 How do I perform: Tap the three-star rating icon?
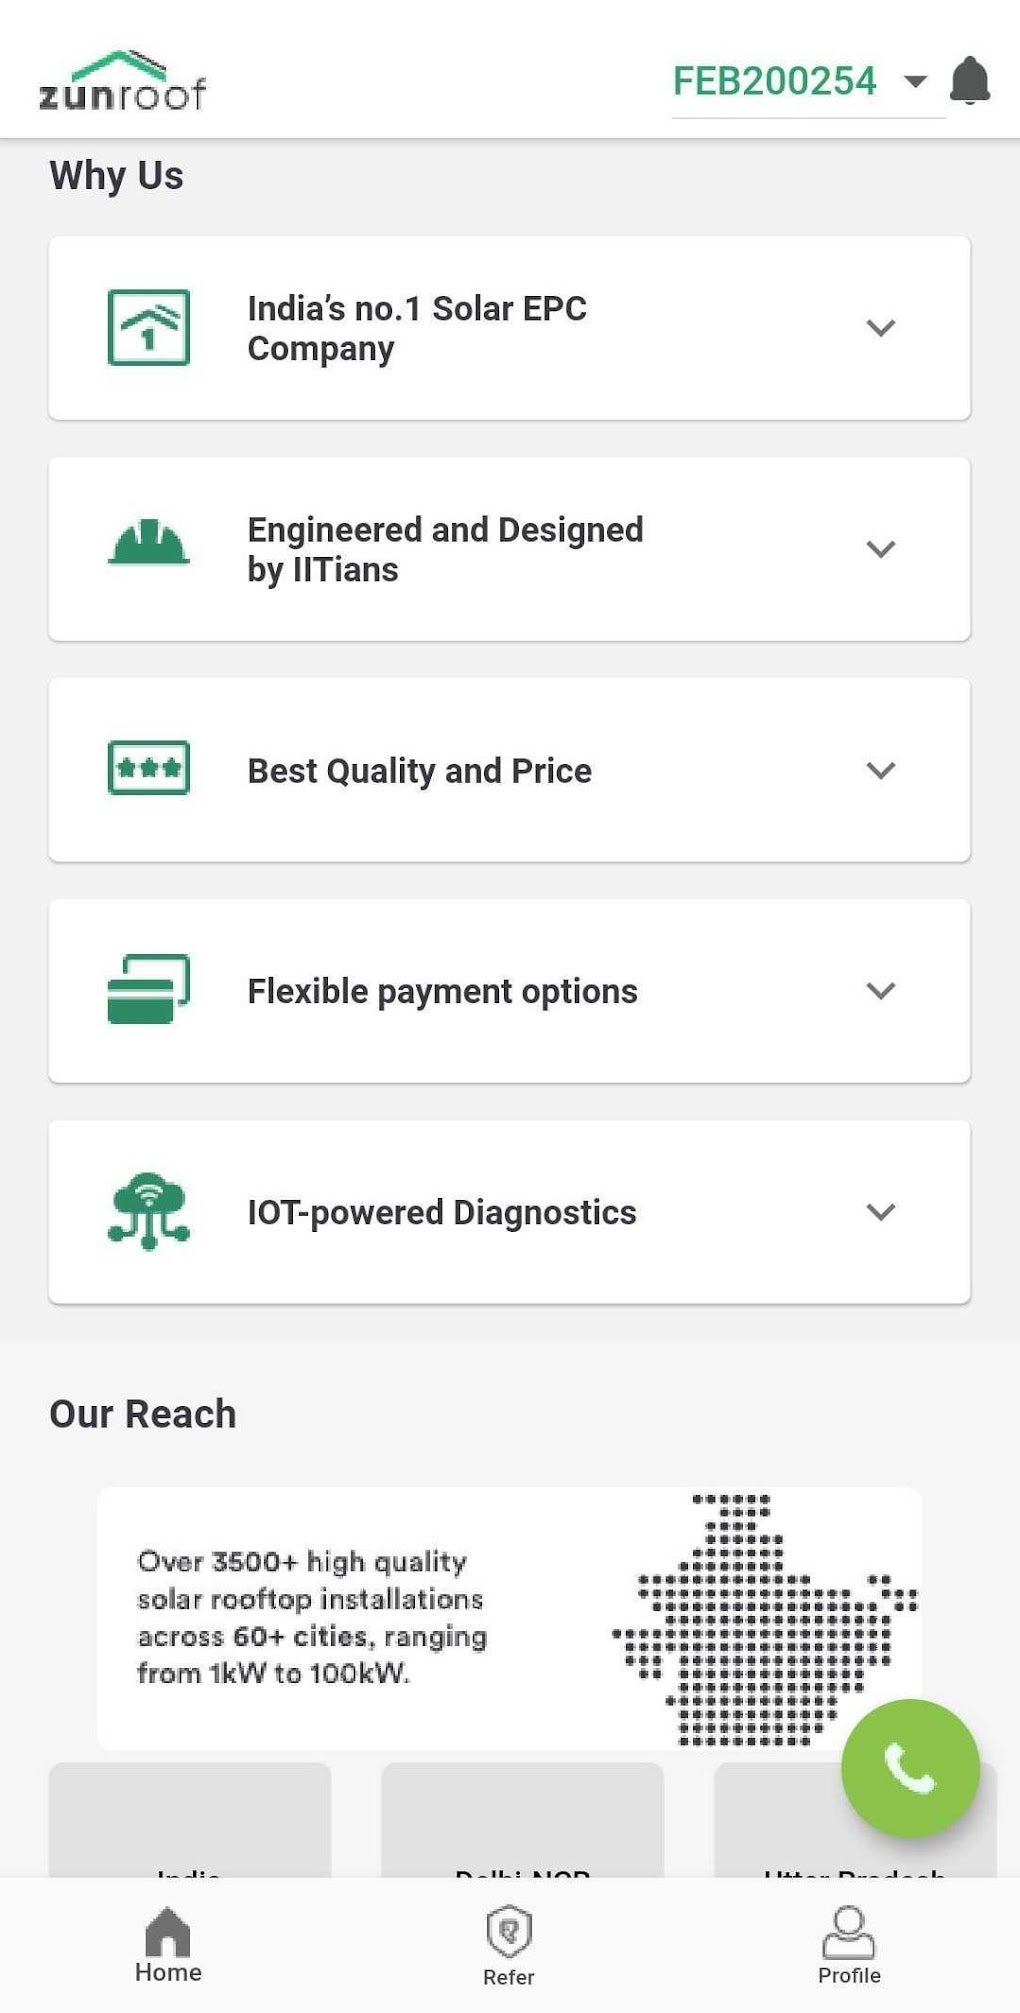(x=148, y=768)
